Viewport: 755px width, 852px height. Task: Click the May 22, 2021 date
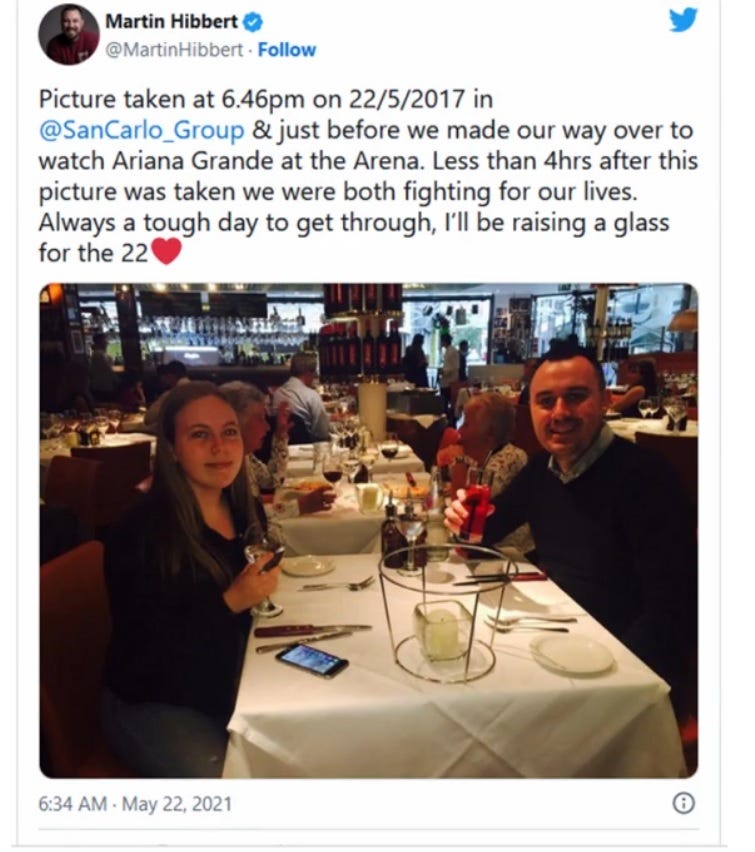[x=177, y=804]
